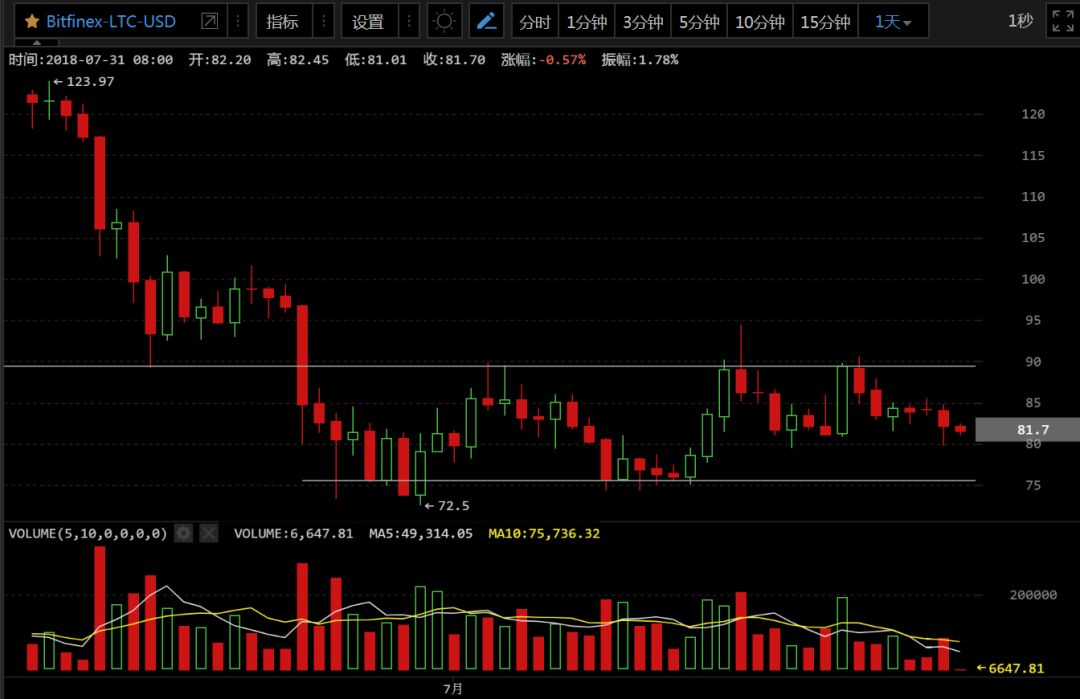The image size is (1080, 699).
Task: Click the MA5:49,314.05 value
Action: pyautogui.click(x=420, y=534)
